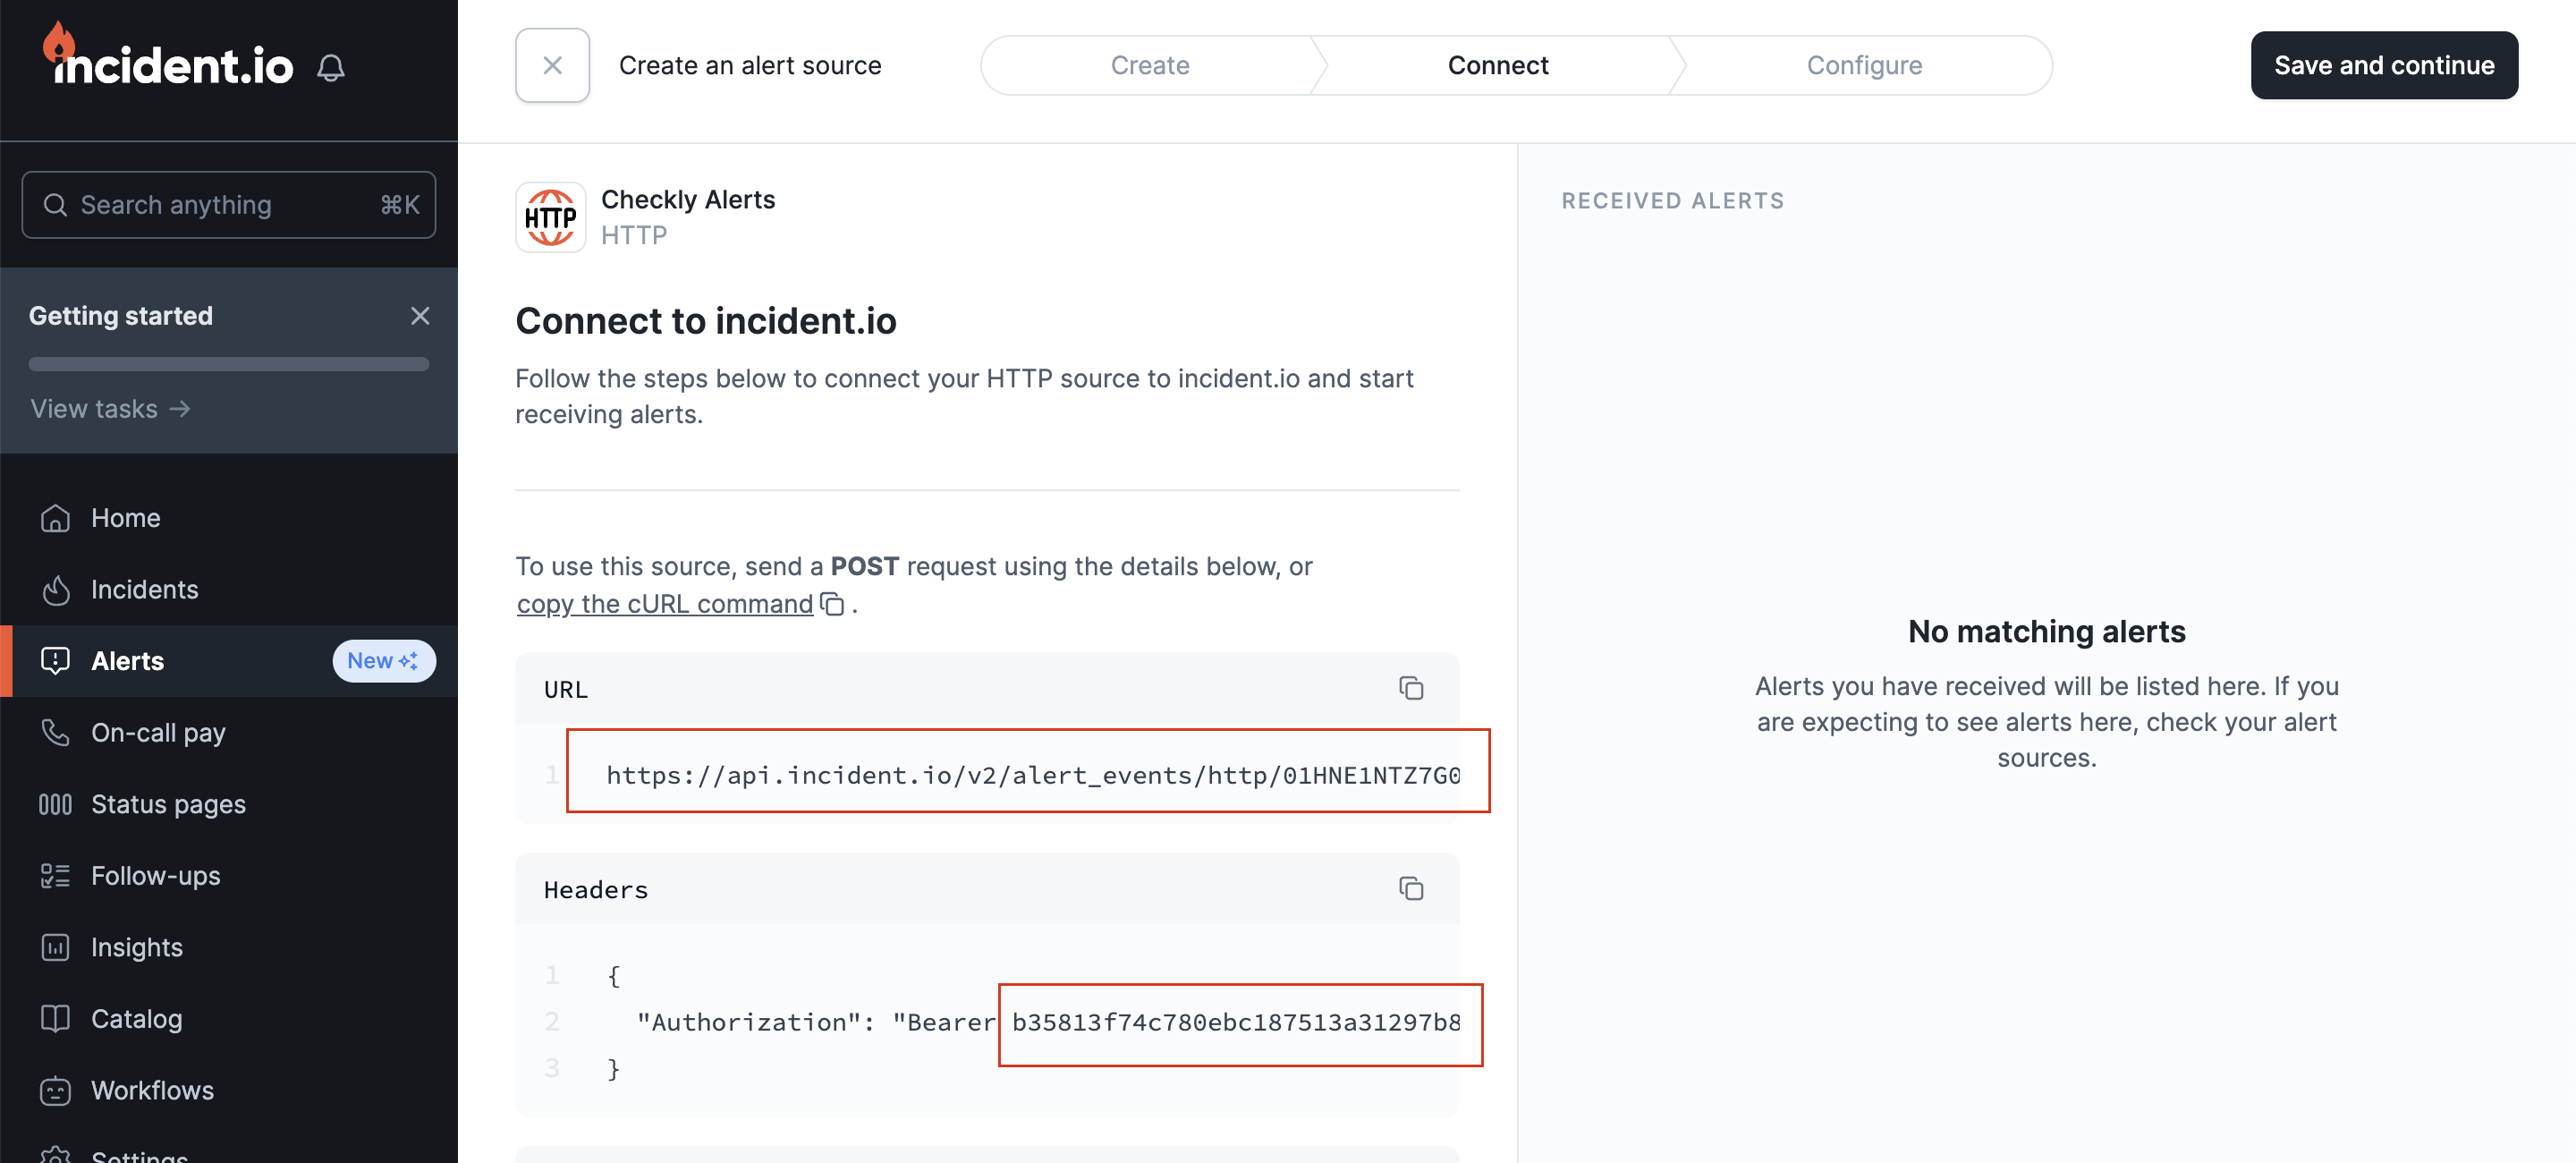
Task: Click the On-call pay phone icon
Action: [x=55, y=733]
